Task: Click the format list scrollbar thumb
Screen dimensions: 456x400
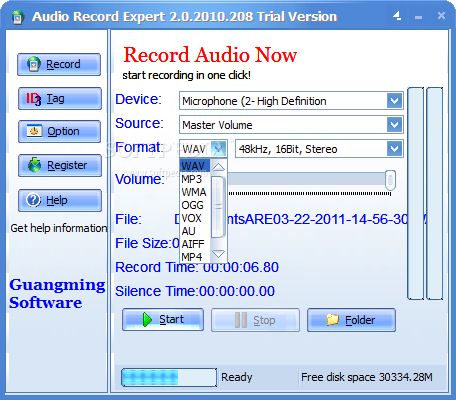Action: 218,207
